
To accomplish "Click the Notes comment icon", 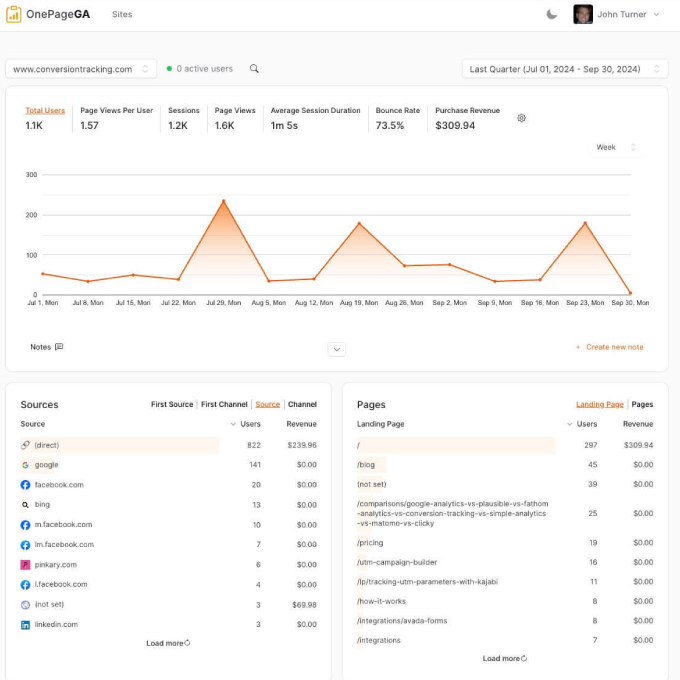I will point(59,347).
